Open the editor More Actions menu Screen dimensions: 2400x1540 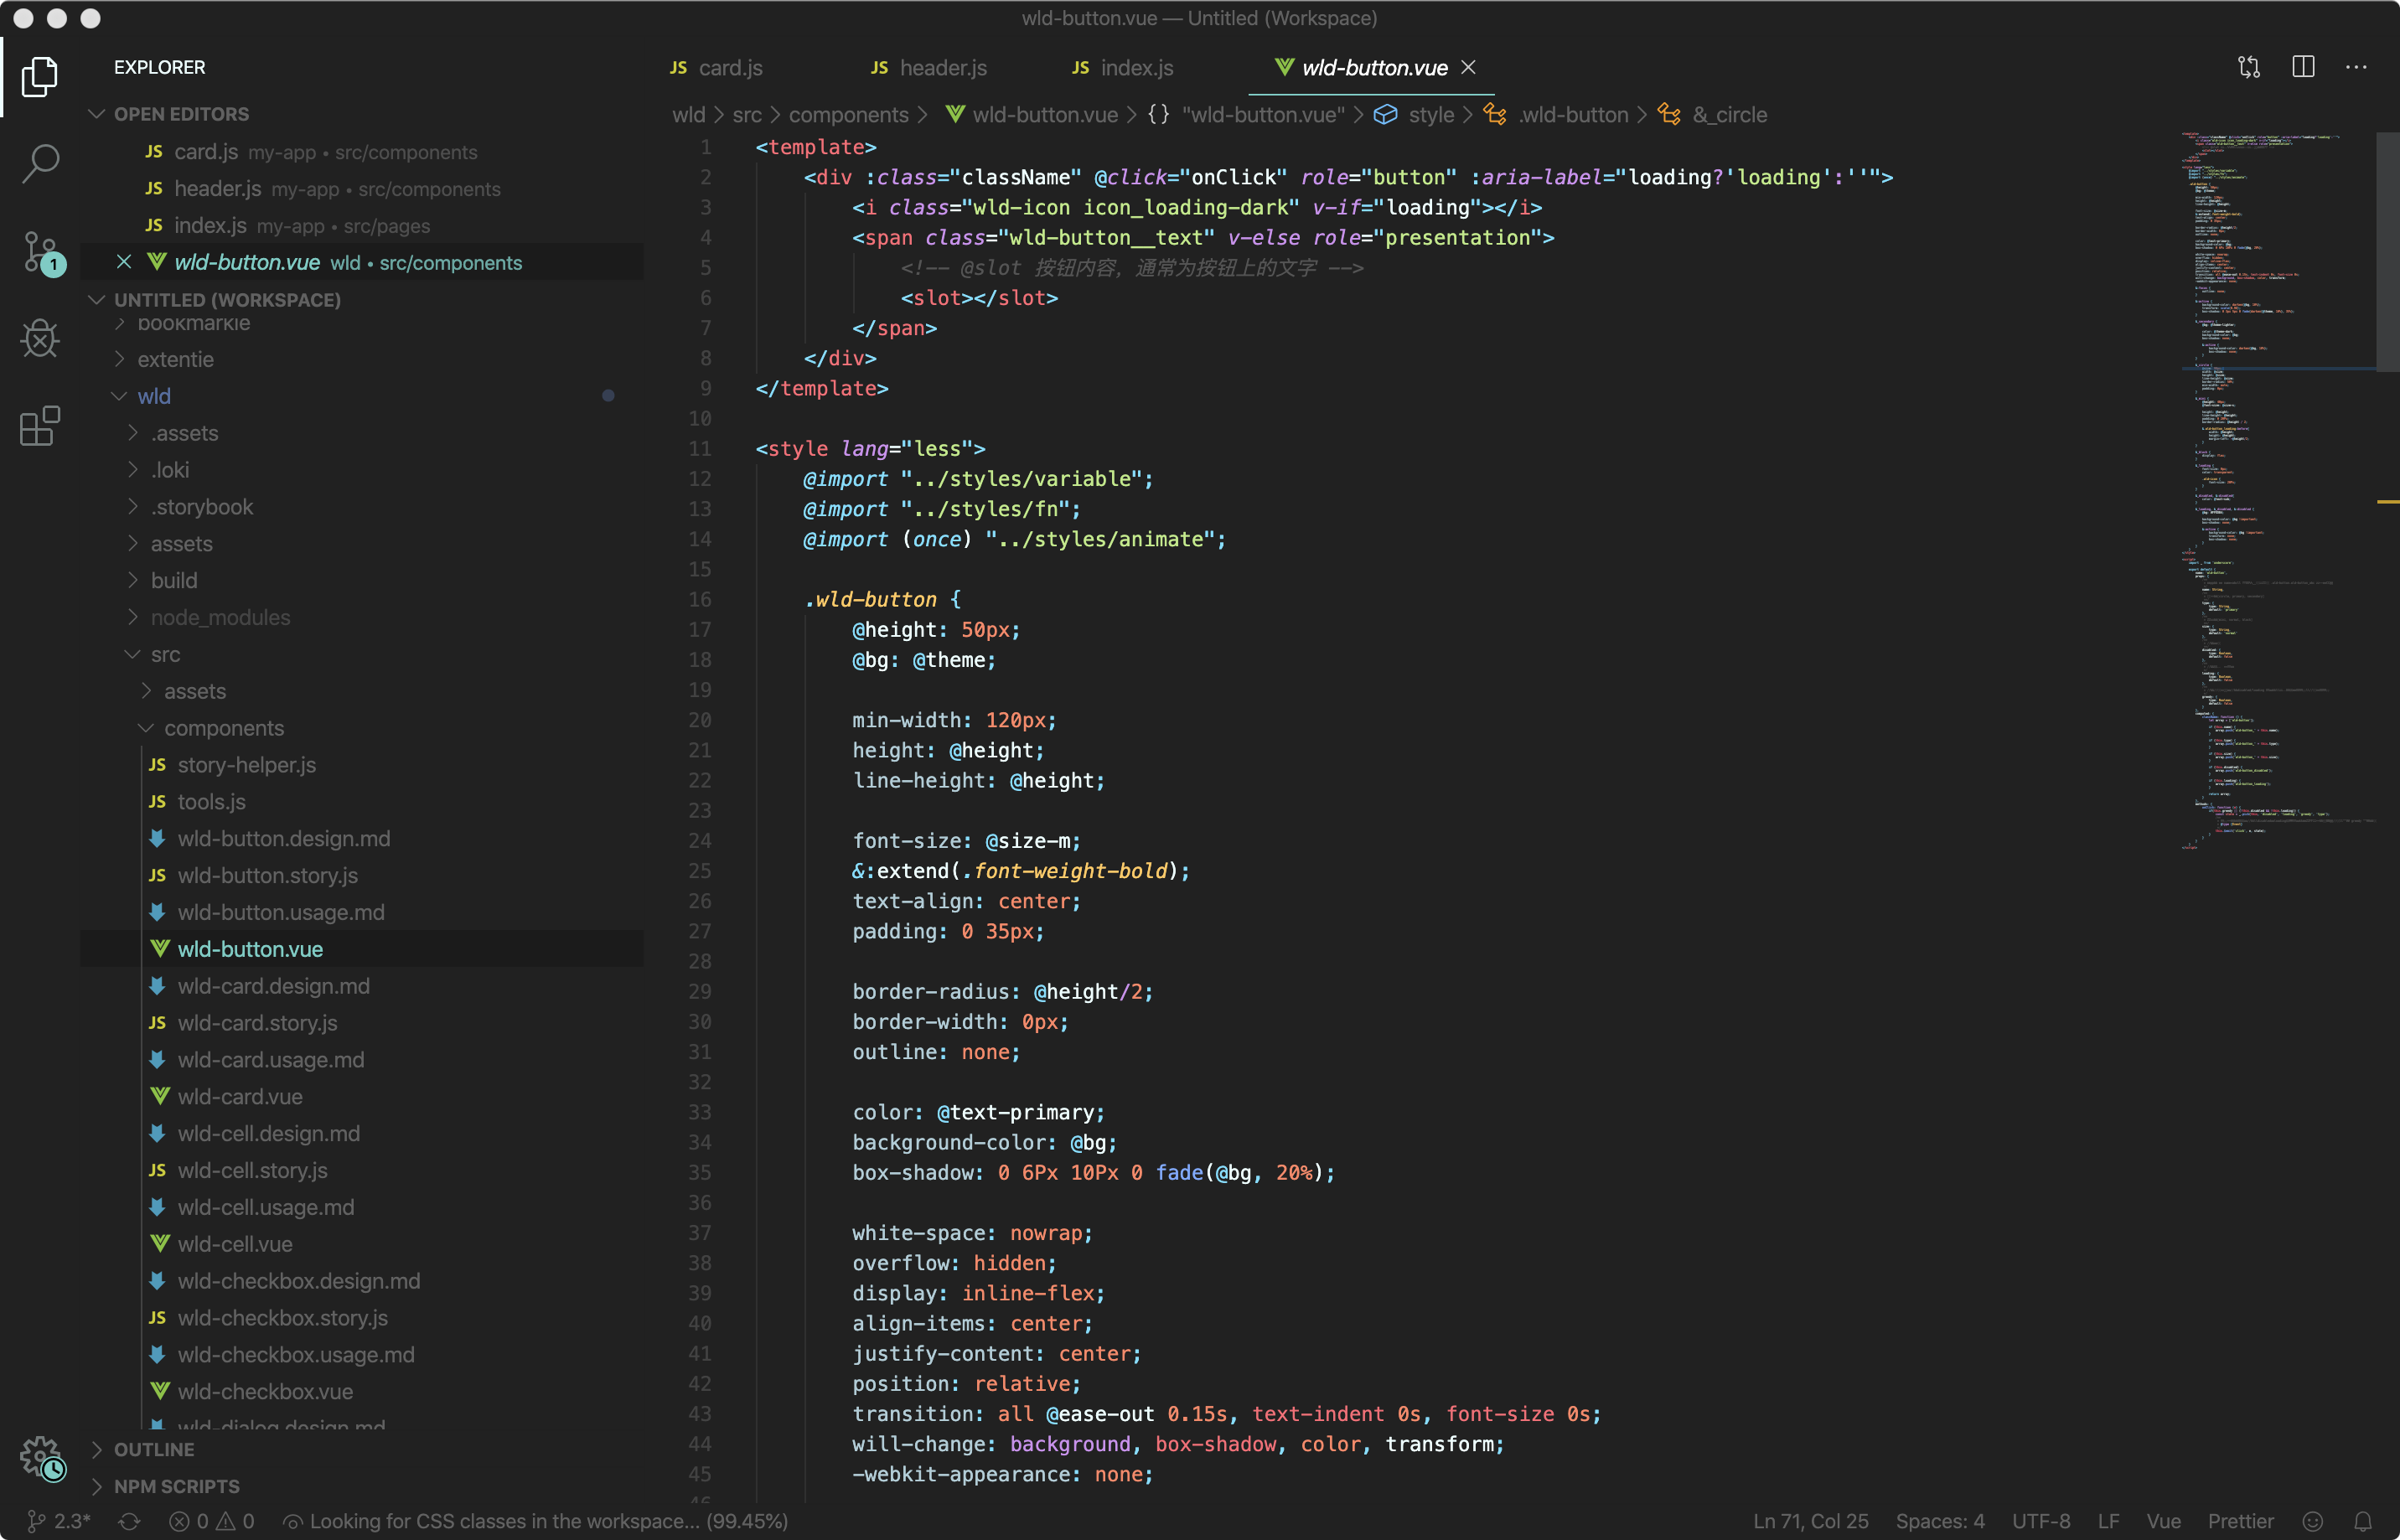tap(2356, 68)
